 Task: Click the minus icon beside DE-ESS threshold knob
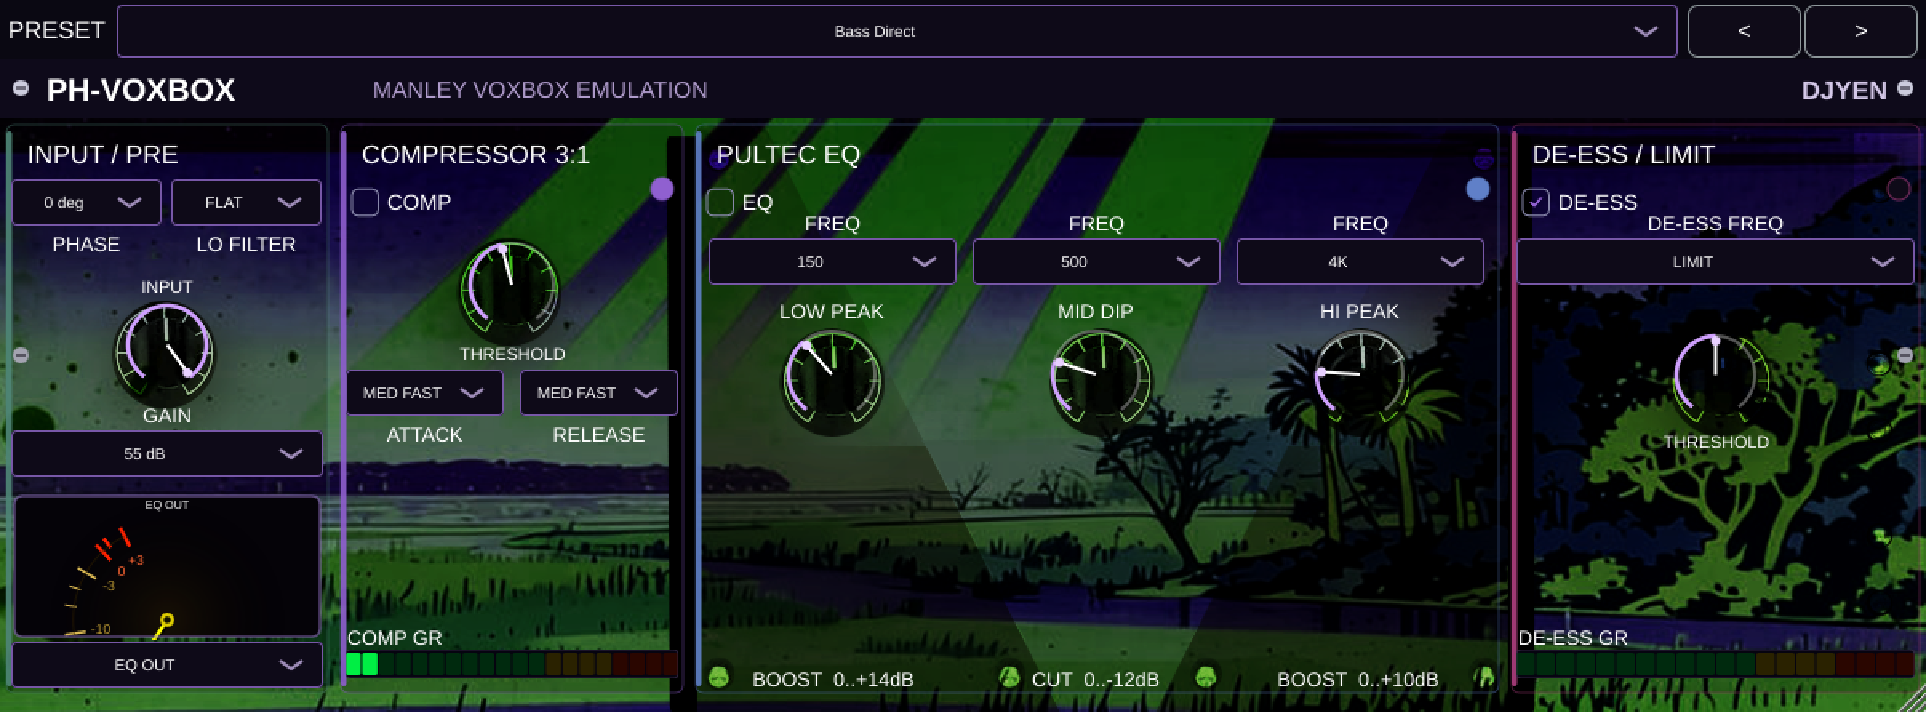coord(1905,355)
